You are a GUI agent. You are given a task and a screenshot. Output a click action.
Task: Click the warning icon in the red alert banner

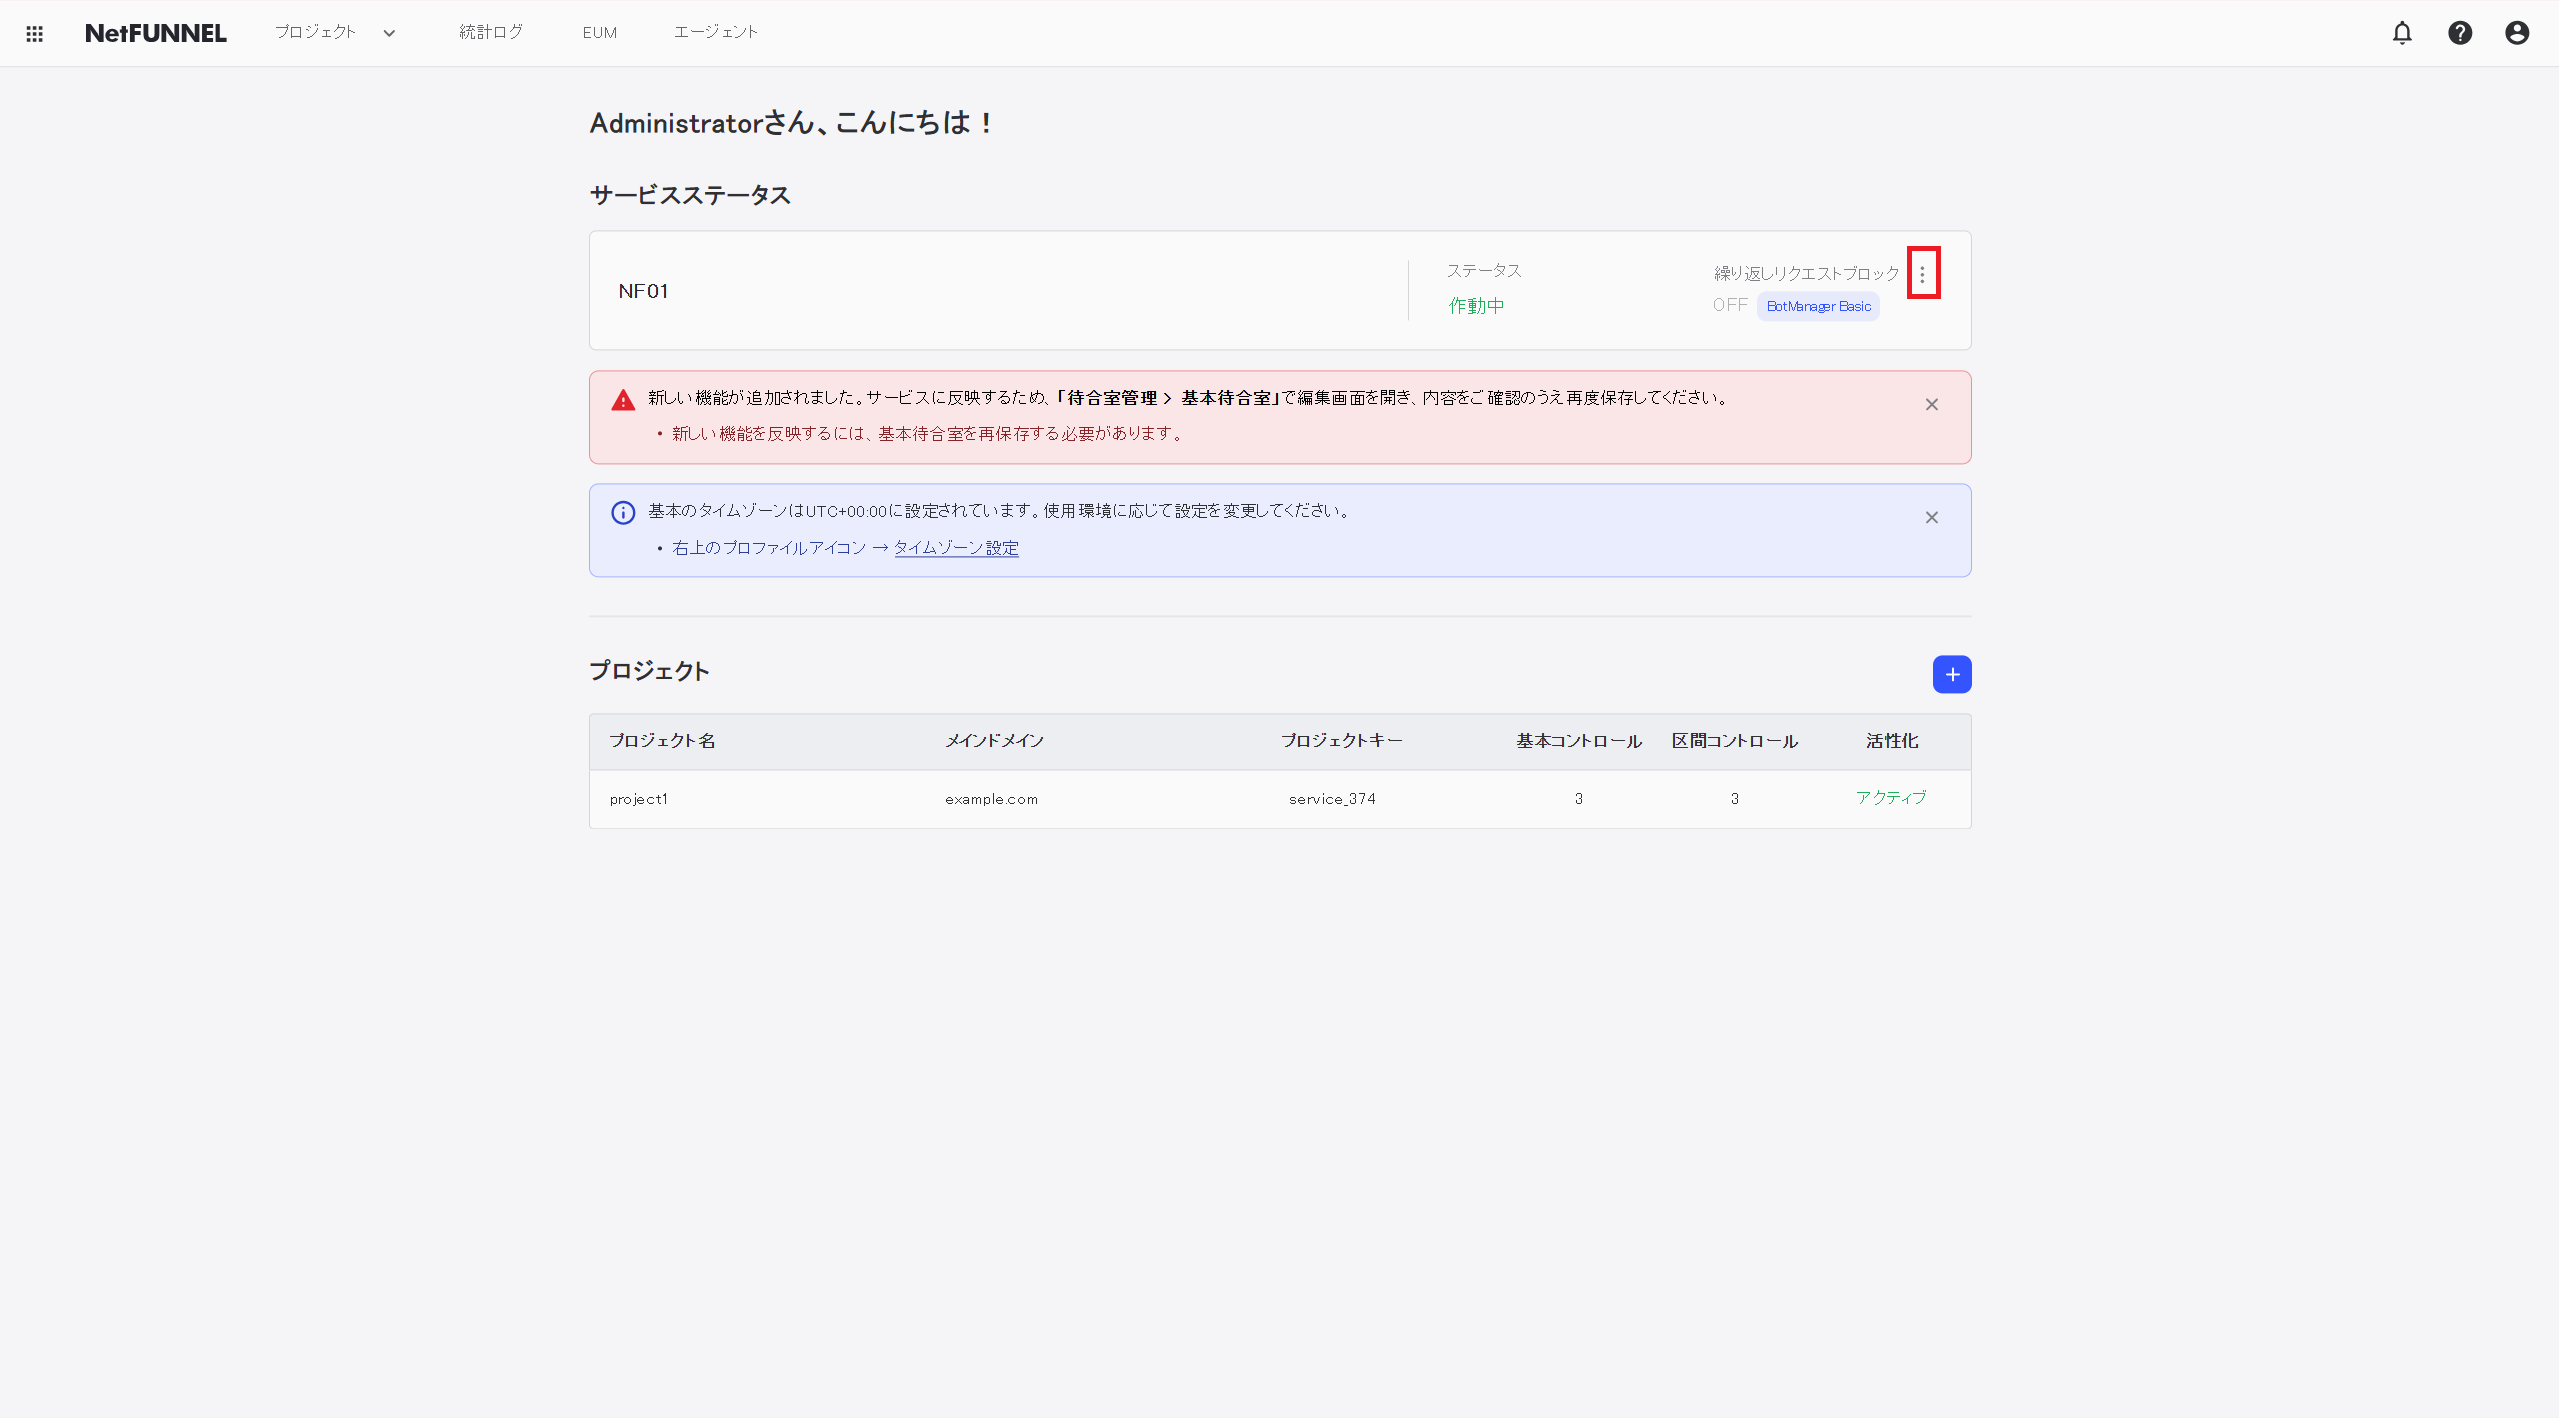pyautogui.click(x=622, y=398)
